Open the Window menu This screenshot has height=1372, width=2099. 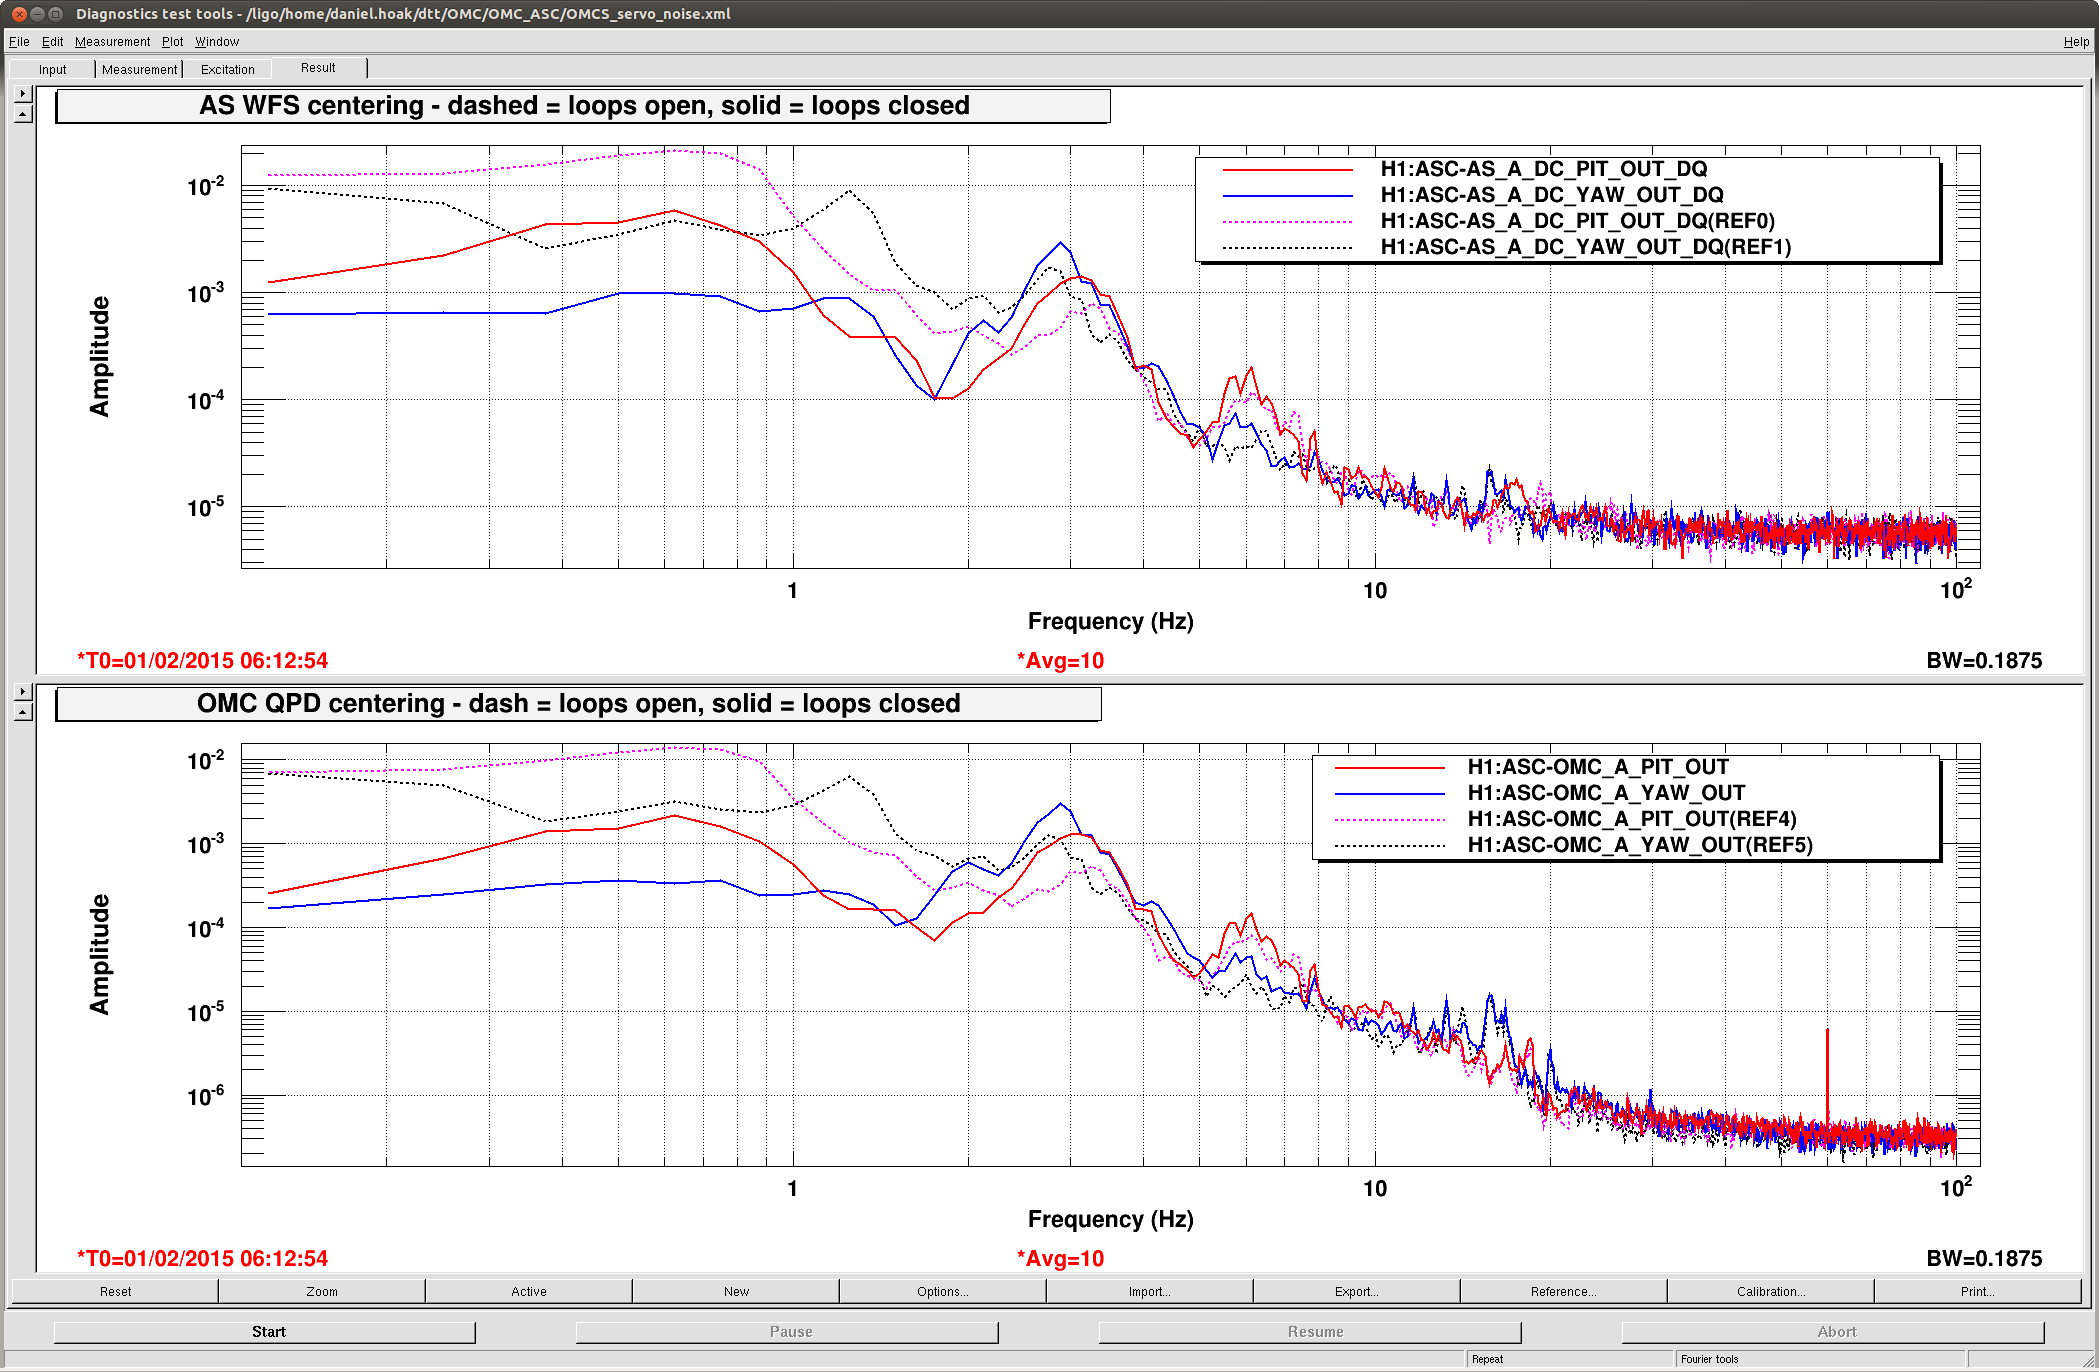pyautogui.click(x=217, y=41)
